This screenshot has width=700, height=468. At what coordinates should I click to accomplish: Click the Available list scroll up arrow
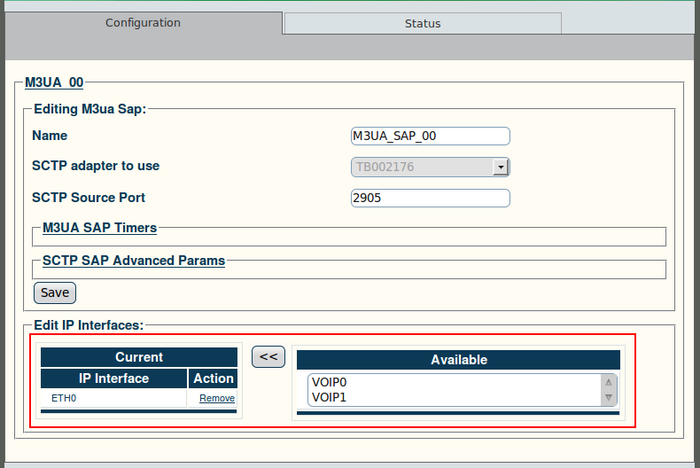[x=608, y=382]
